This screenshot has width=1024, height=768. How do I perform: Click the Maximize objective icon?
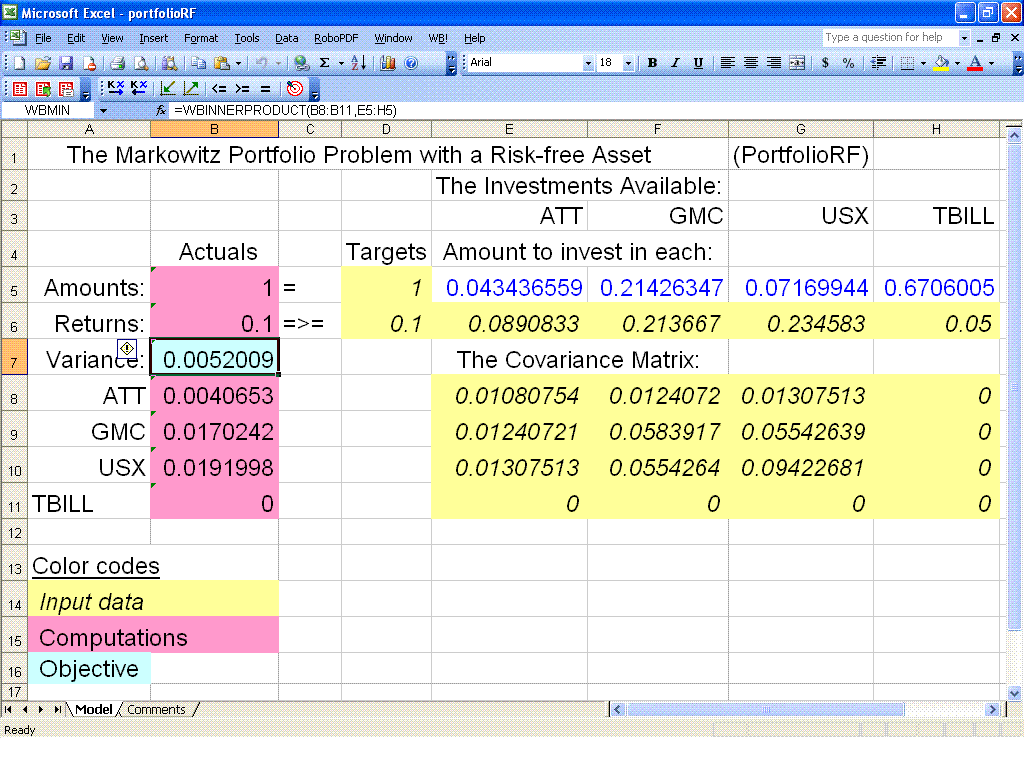click(191, 88)
